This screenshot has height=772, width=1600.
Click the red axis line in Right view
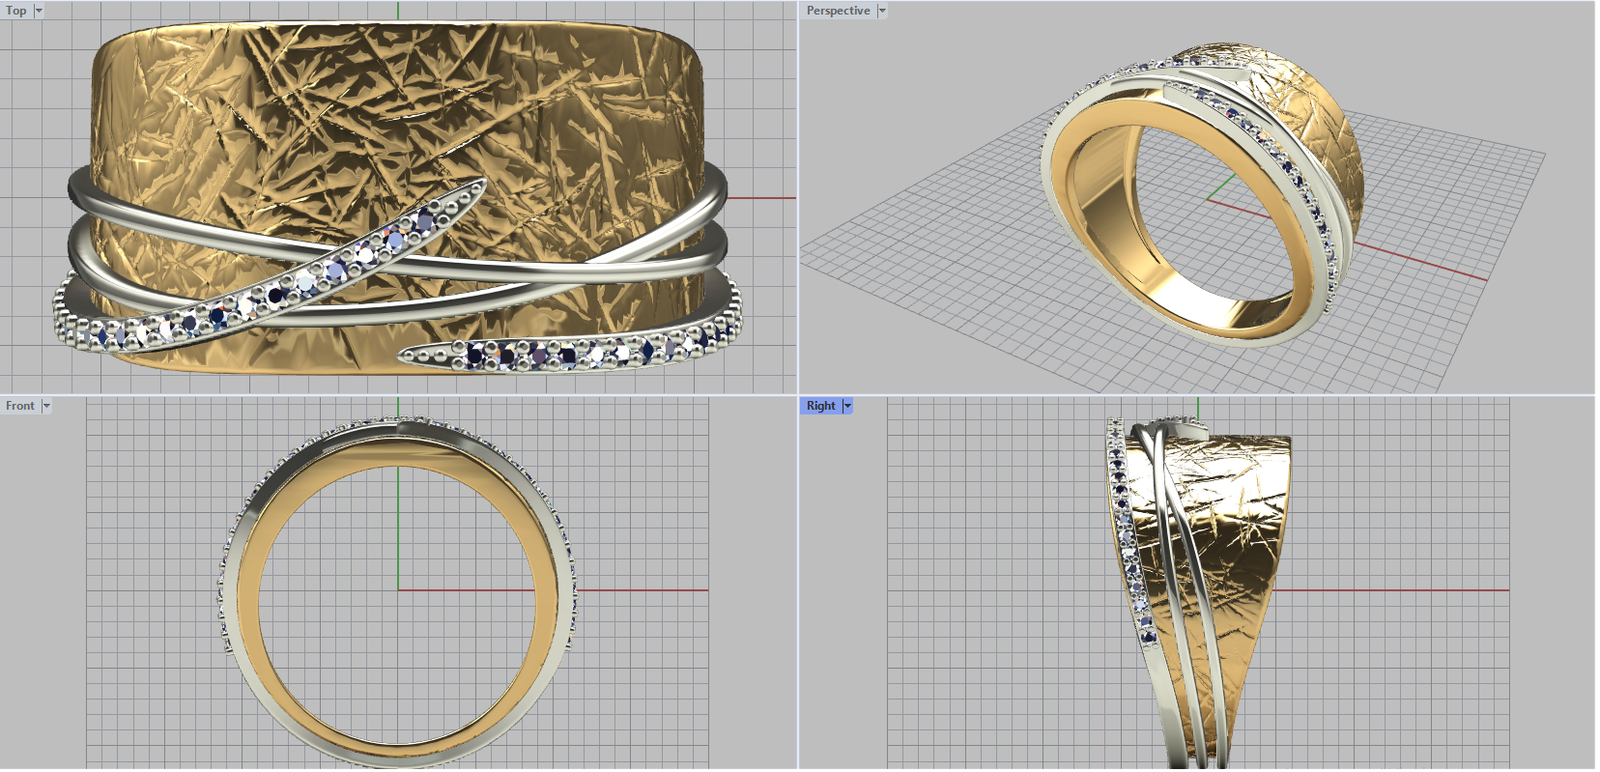coord(1400,590)
